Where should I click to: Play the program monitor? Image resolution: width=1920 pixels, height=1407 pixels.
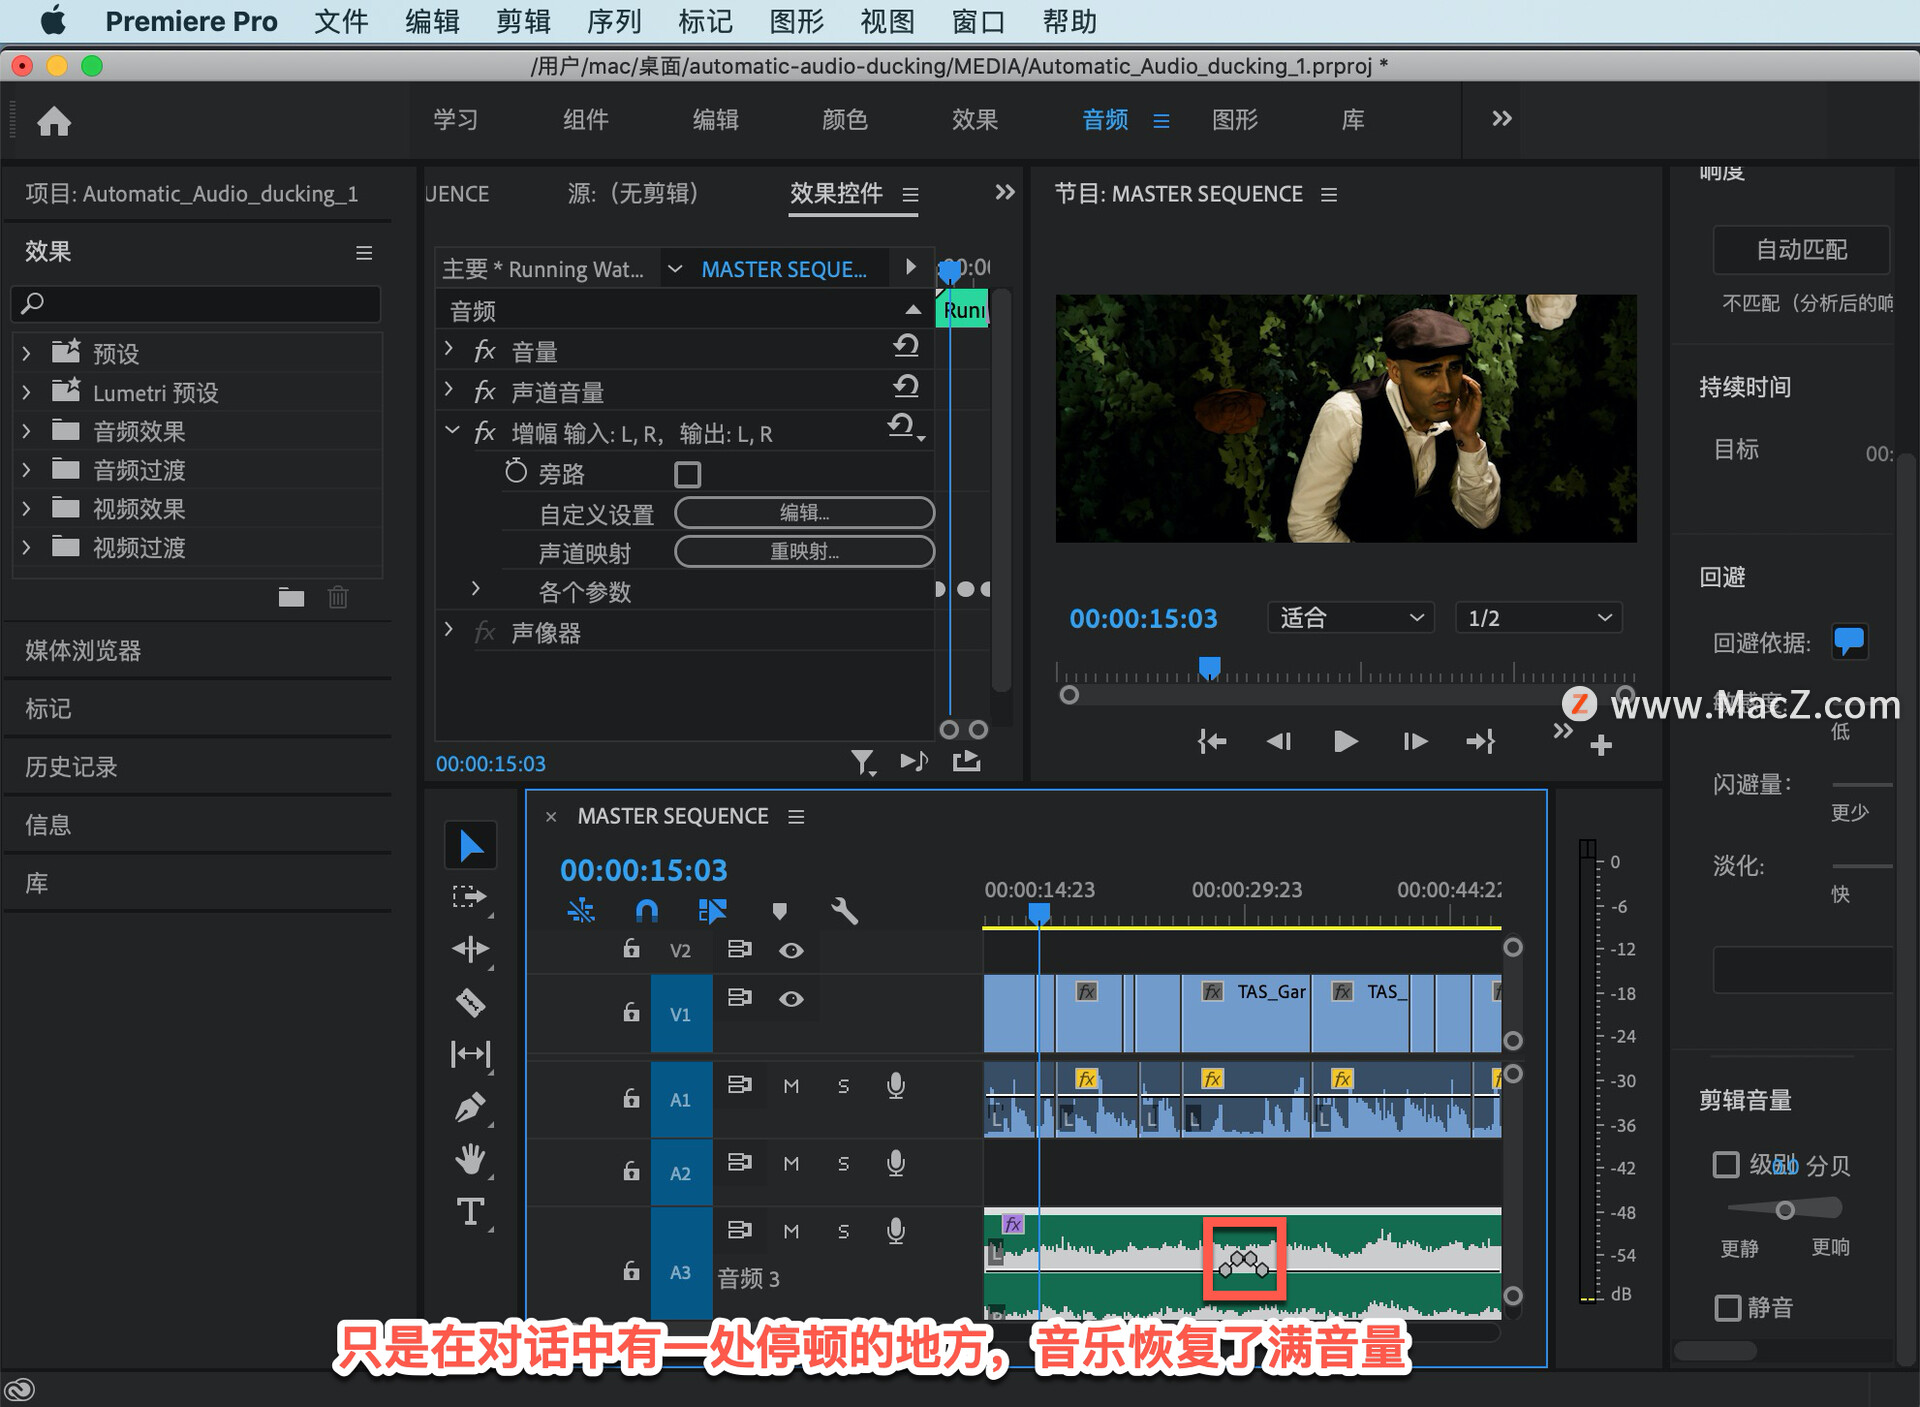(1346, 741)
